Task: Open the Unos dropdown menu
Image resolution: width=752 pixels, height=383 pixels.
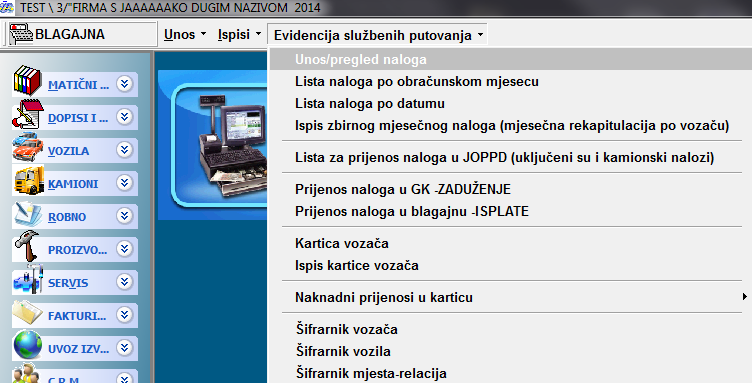Action: pyautogui.click(x=185, y=35)
